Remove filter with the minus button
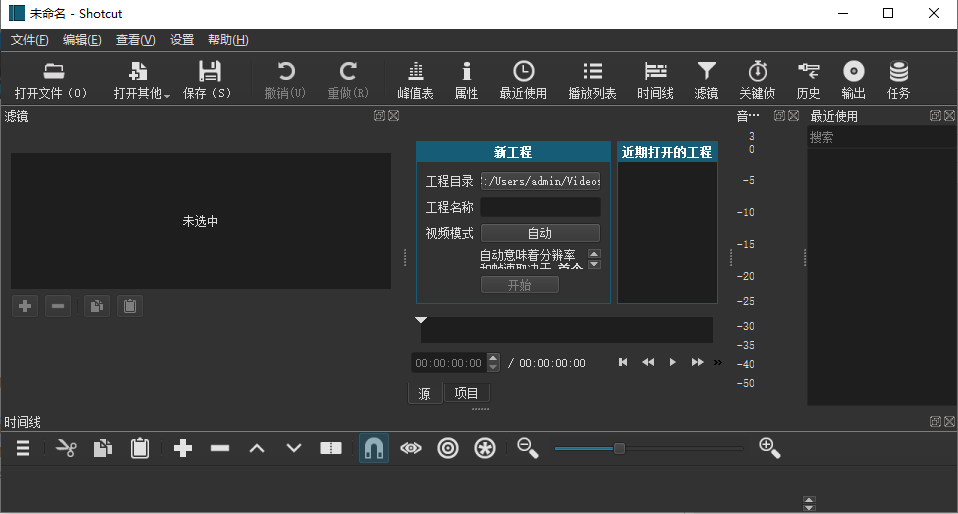The height and width of the screenshot is (514, 958). (58, 306)
